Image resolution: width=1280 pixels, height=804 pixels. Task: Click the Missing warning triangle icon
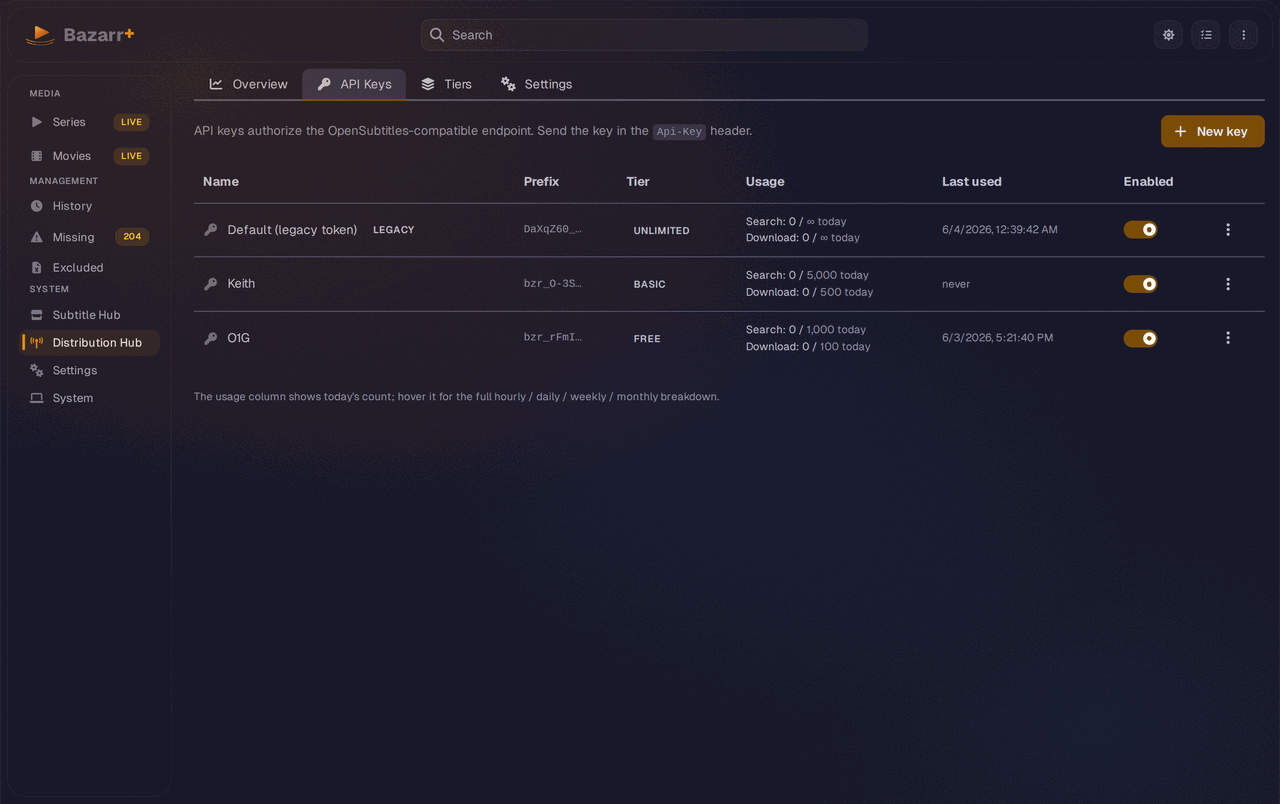(37, 237)
